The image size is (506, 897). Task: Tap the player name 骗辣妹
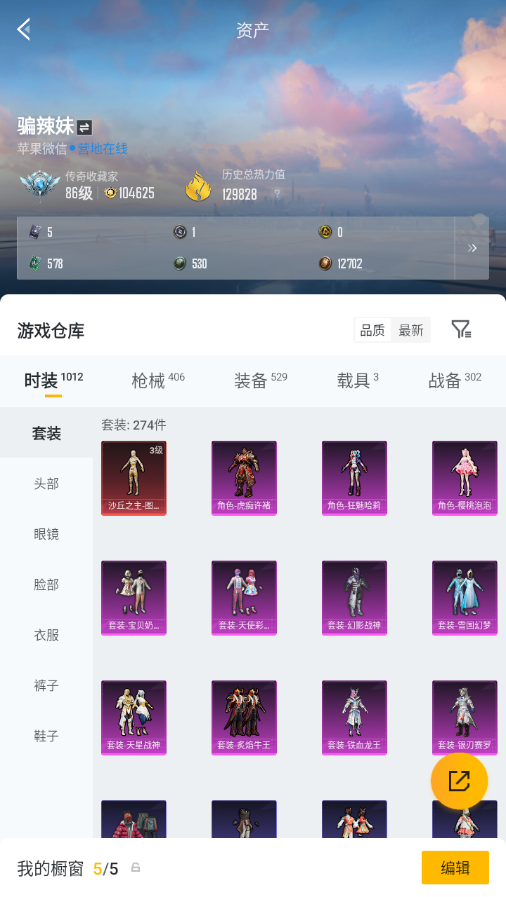pyautogui.click(x=46, y=126)
